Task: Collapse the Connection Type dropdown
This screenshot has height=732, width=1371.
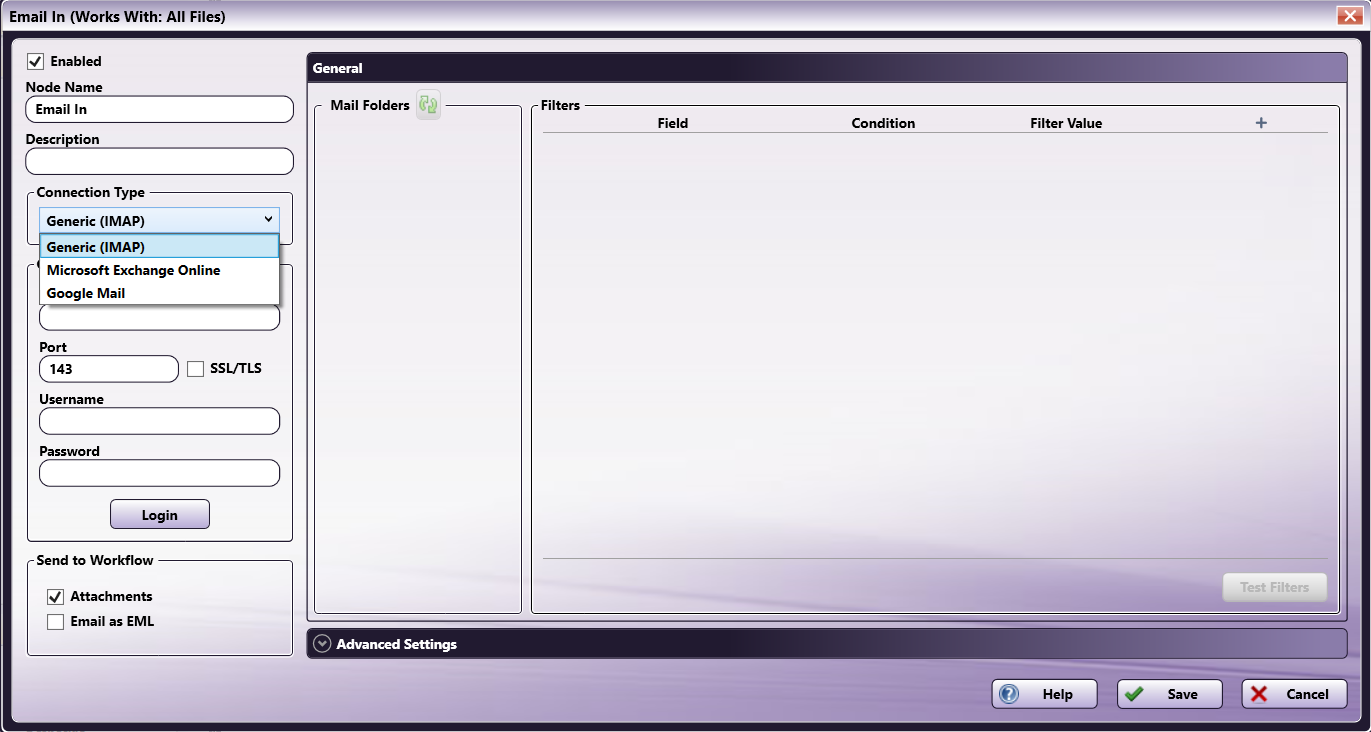Action: coord(268,220)
